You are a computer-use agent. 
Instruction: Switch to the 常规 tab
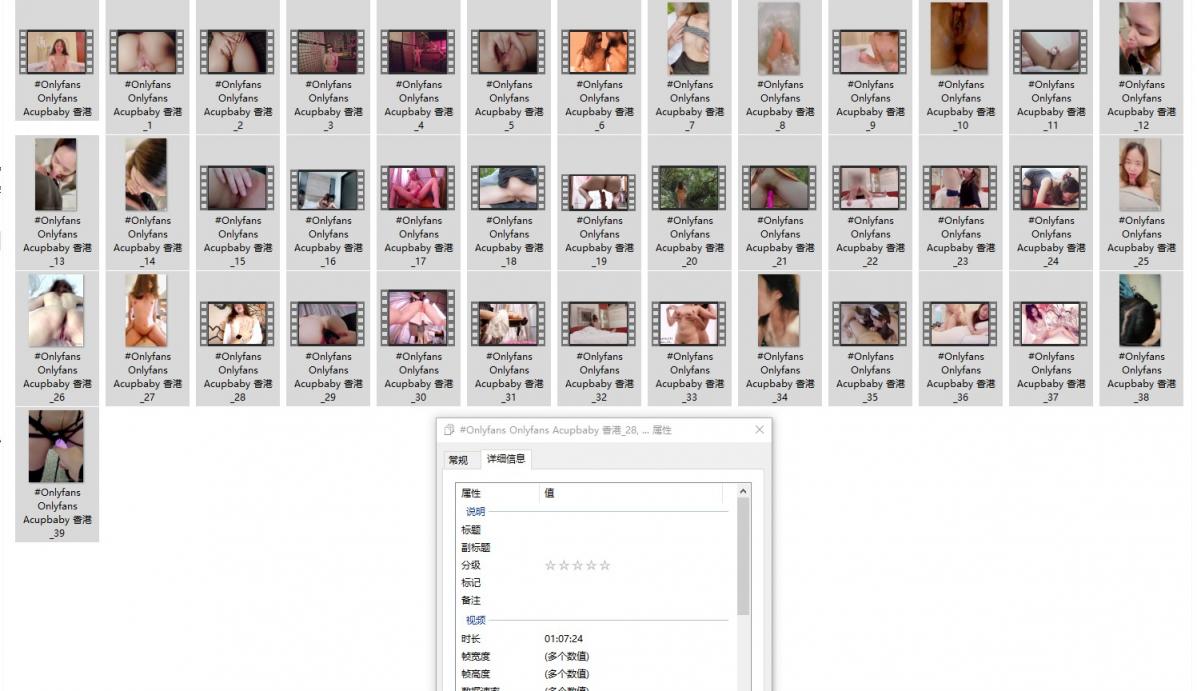click(x=458, y=460)
